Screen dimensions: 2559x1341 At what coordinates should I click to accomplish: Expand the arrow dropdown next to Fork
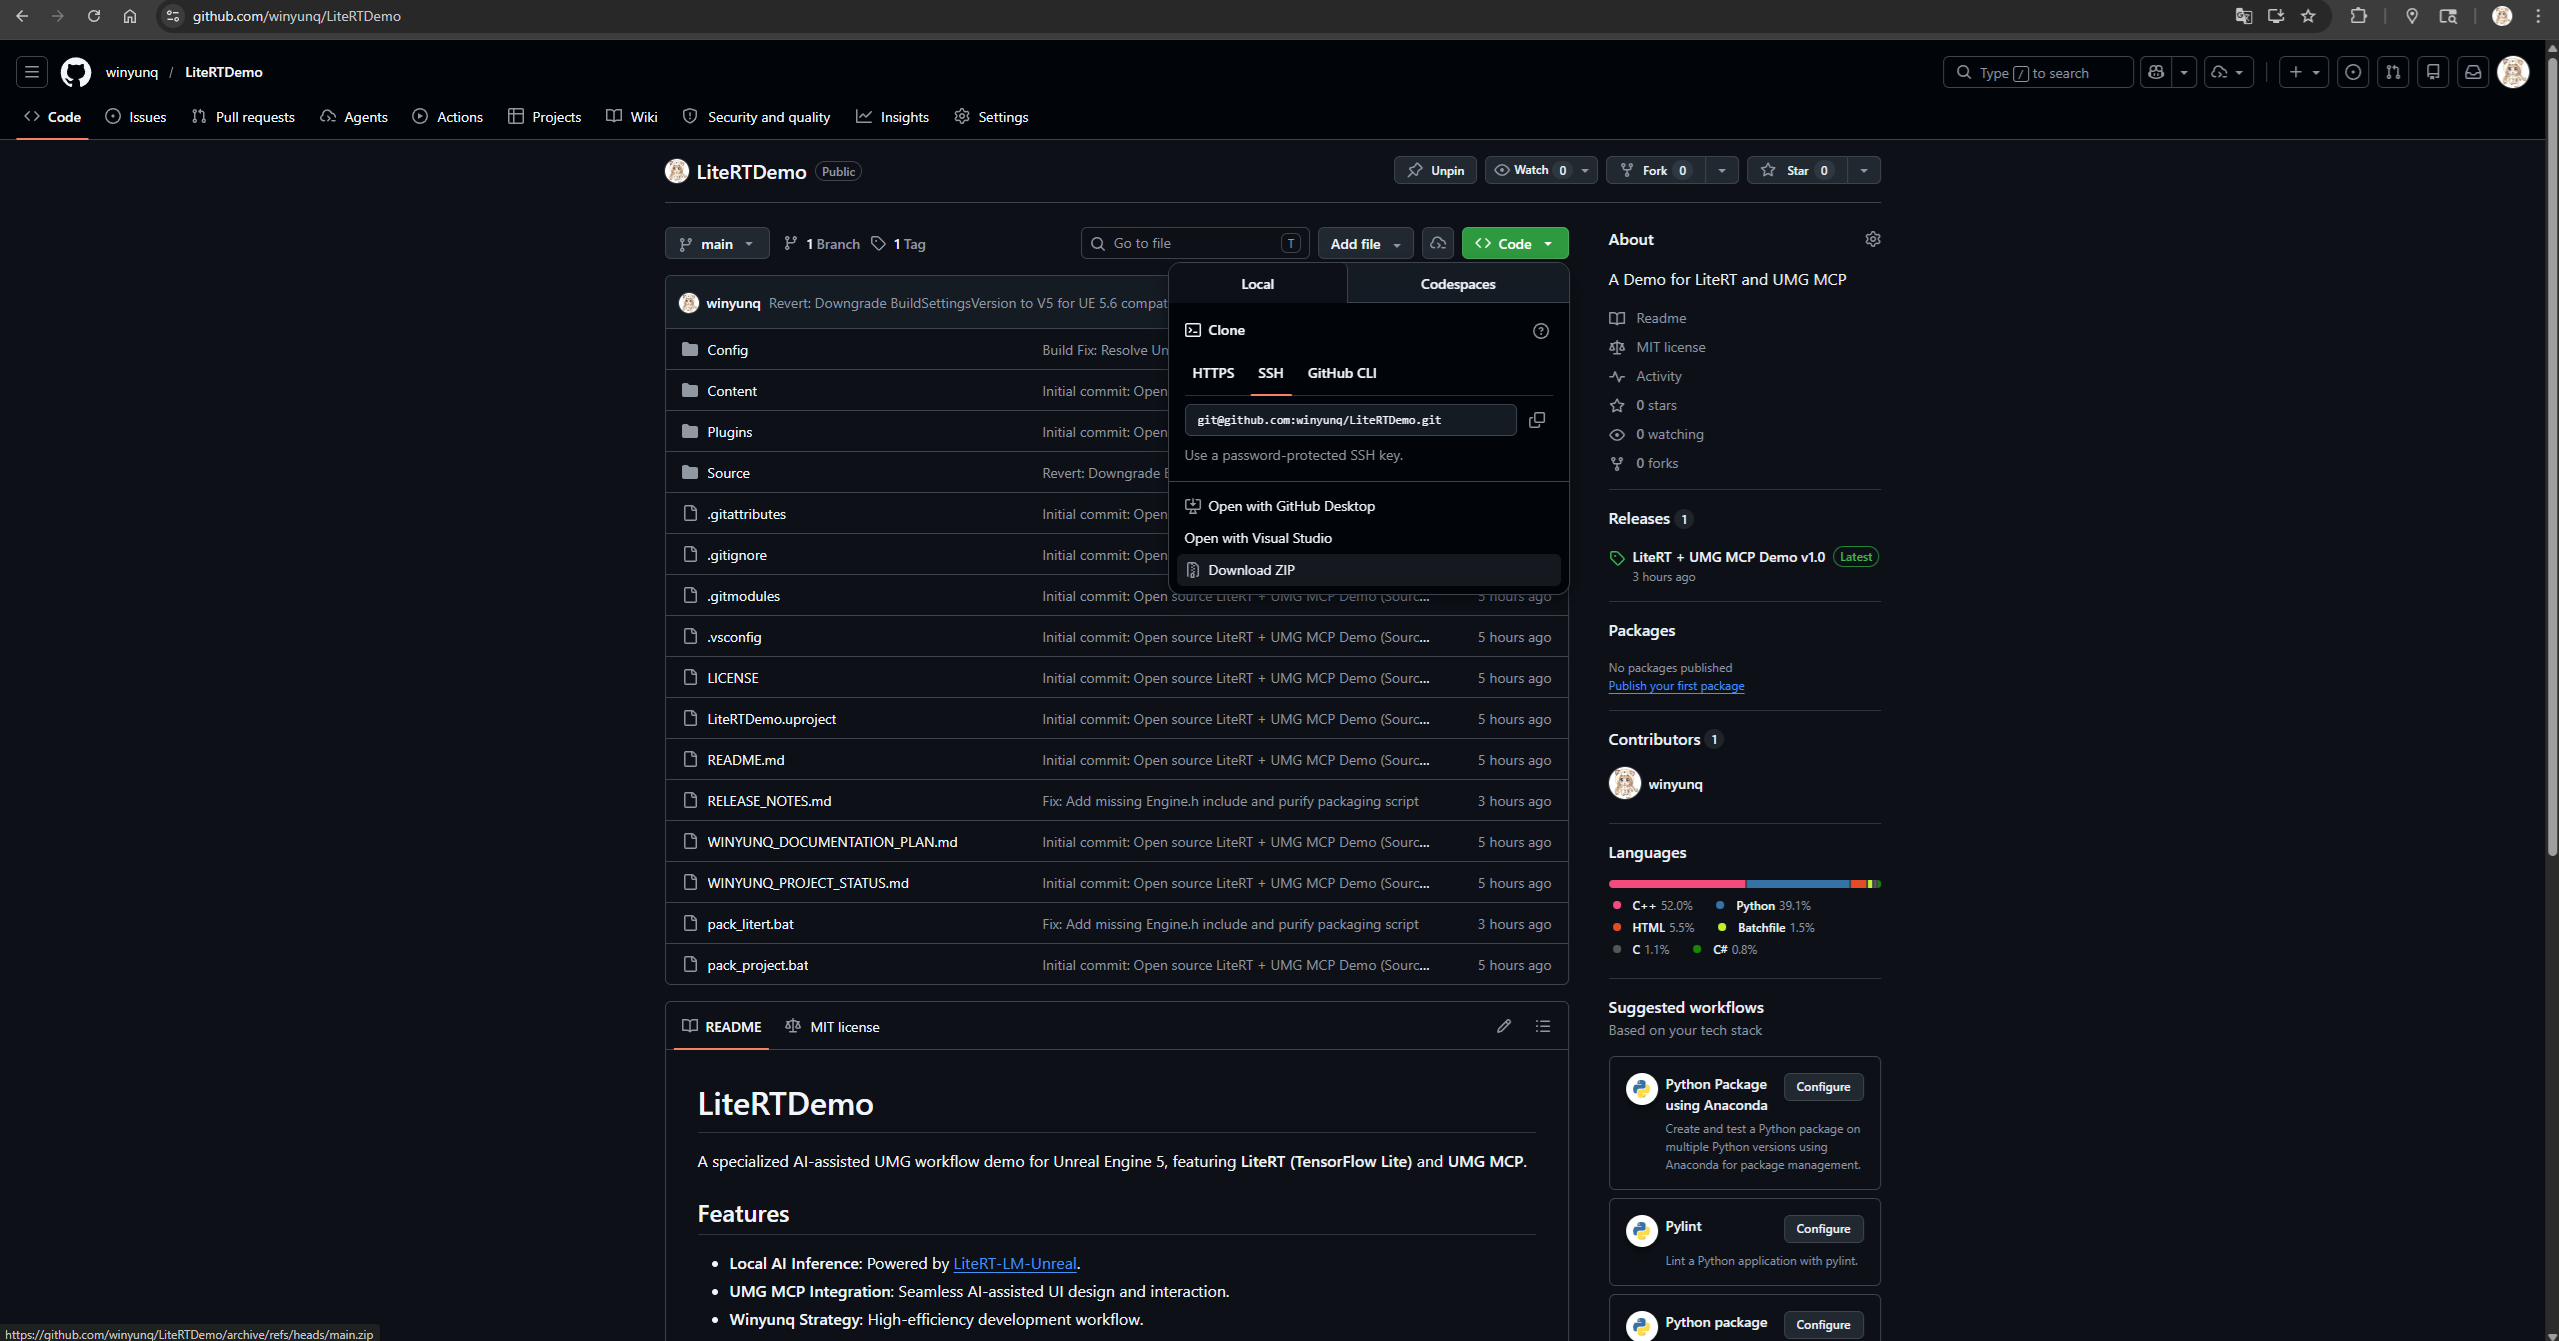point(1722,170)
